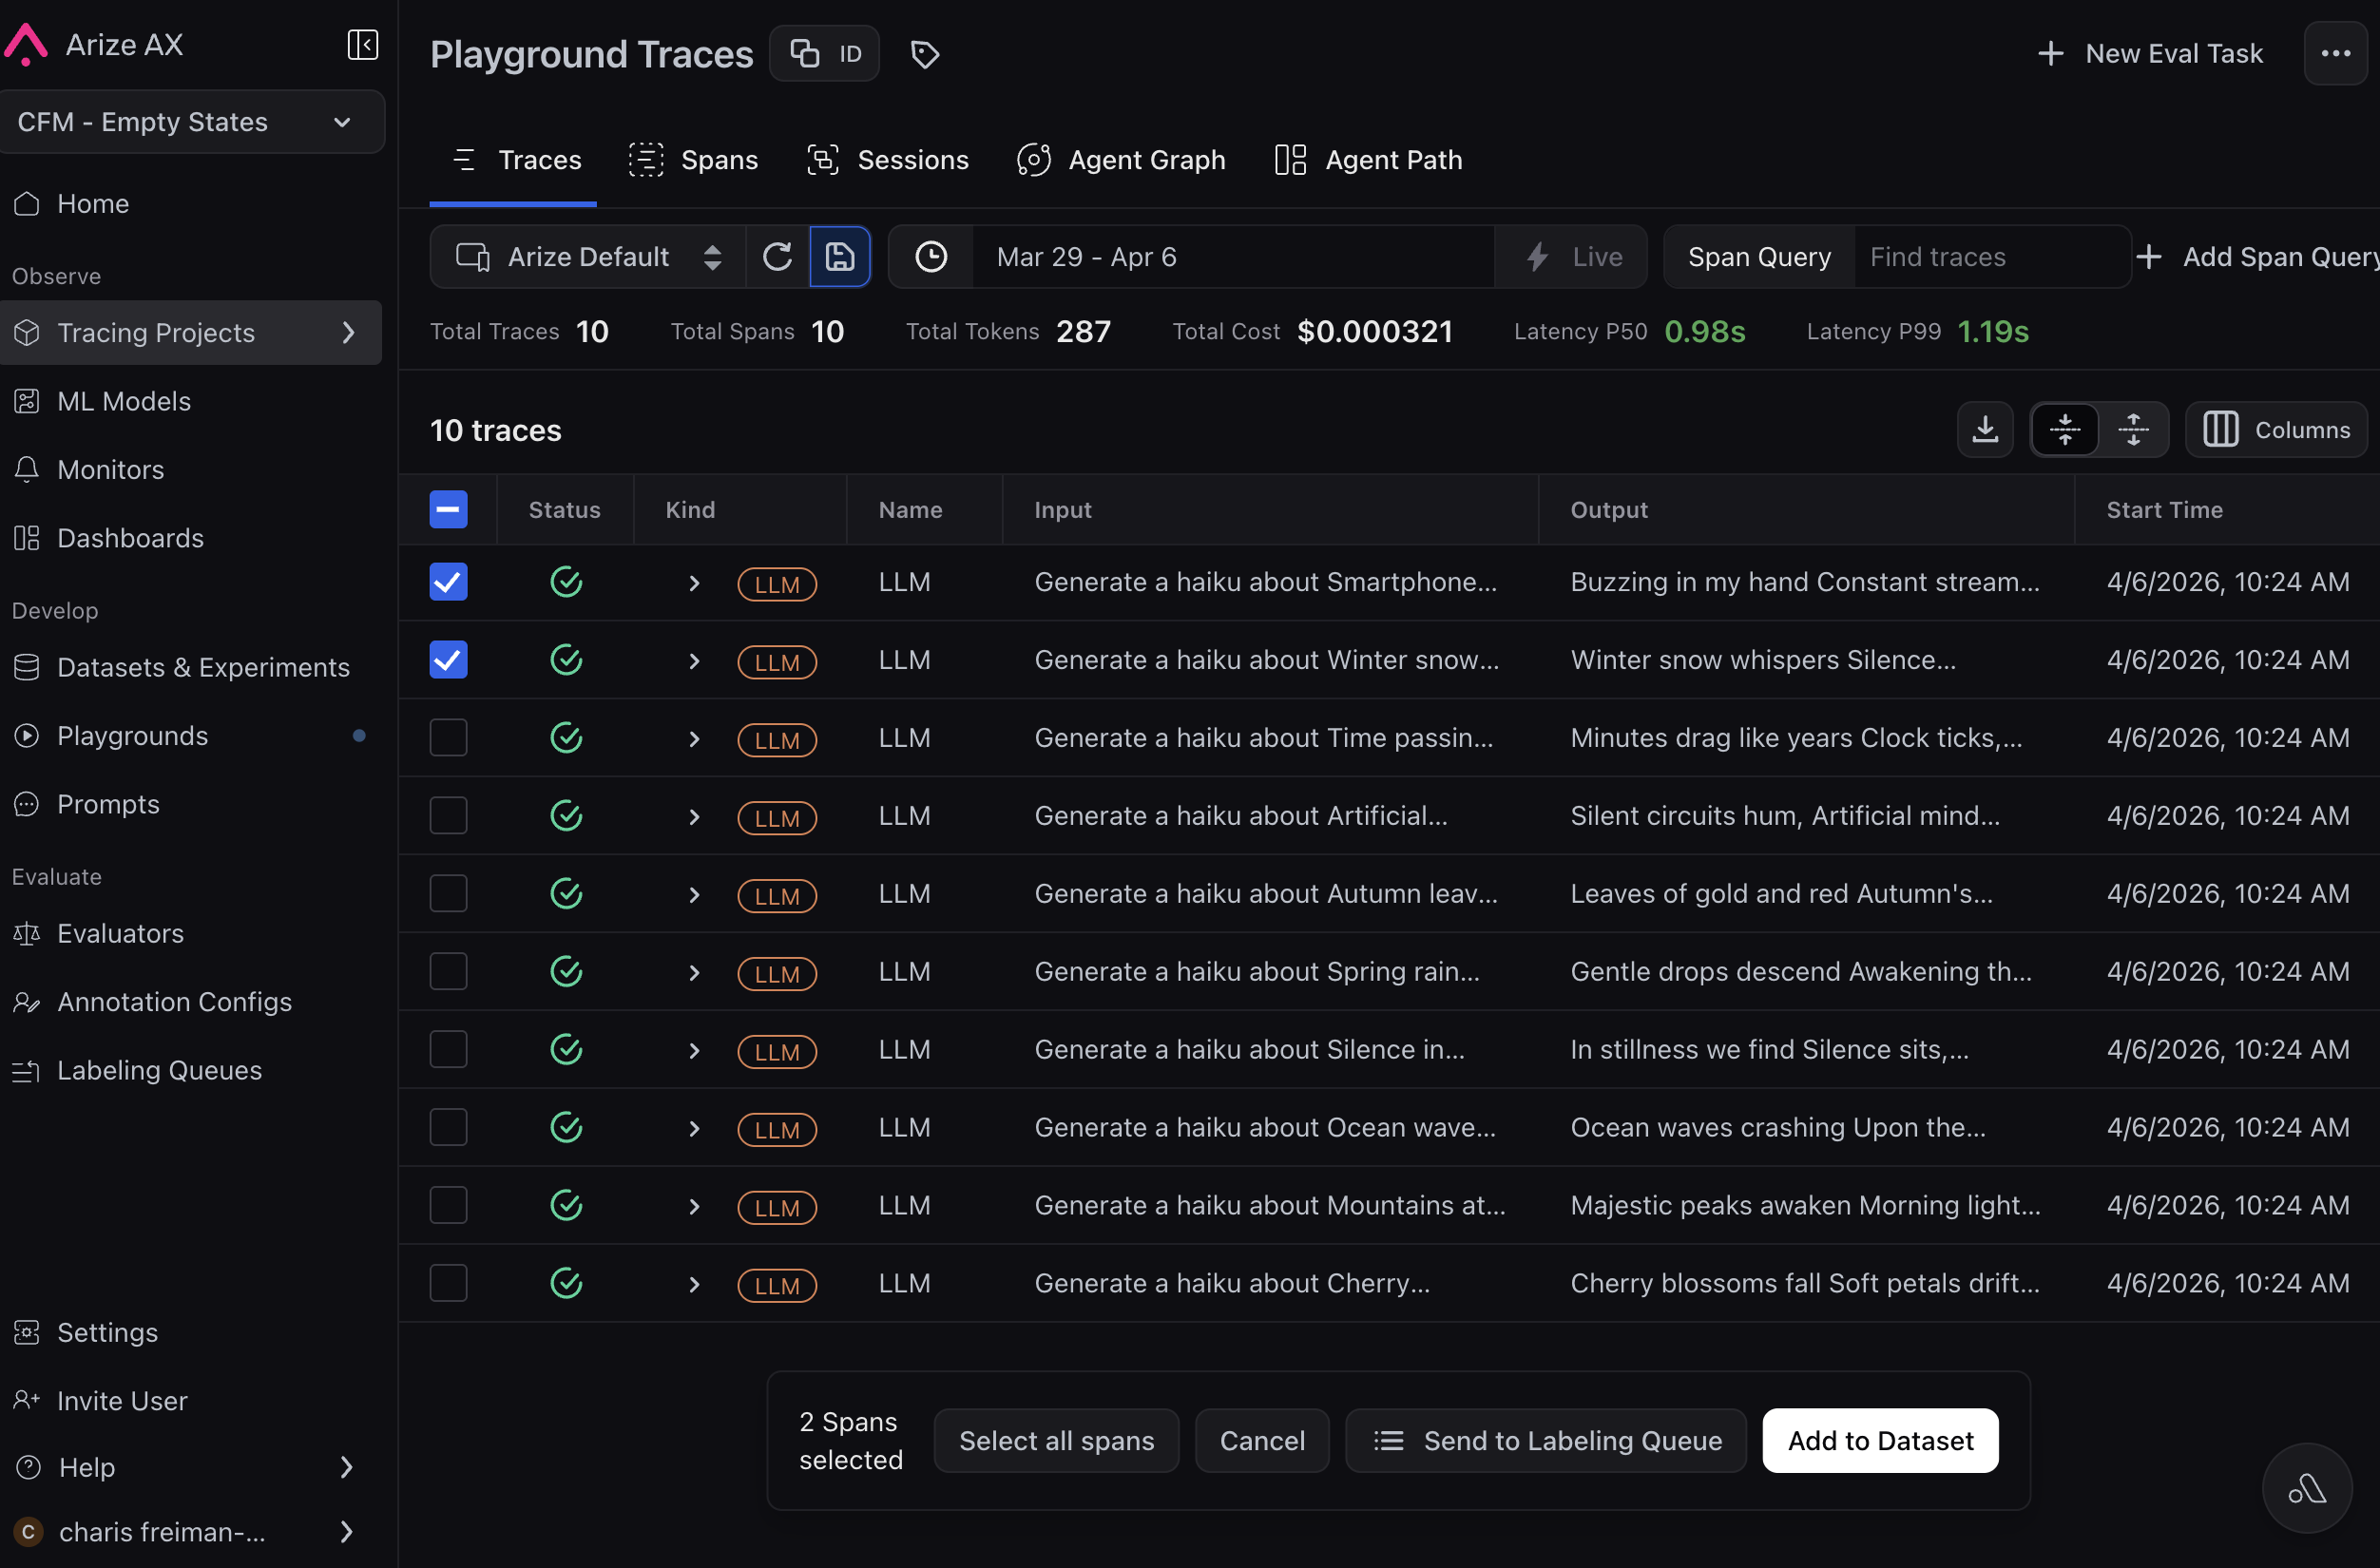Save the current view filter
This screenshot has height=1568, width=2380.
(839, 257)
